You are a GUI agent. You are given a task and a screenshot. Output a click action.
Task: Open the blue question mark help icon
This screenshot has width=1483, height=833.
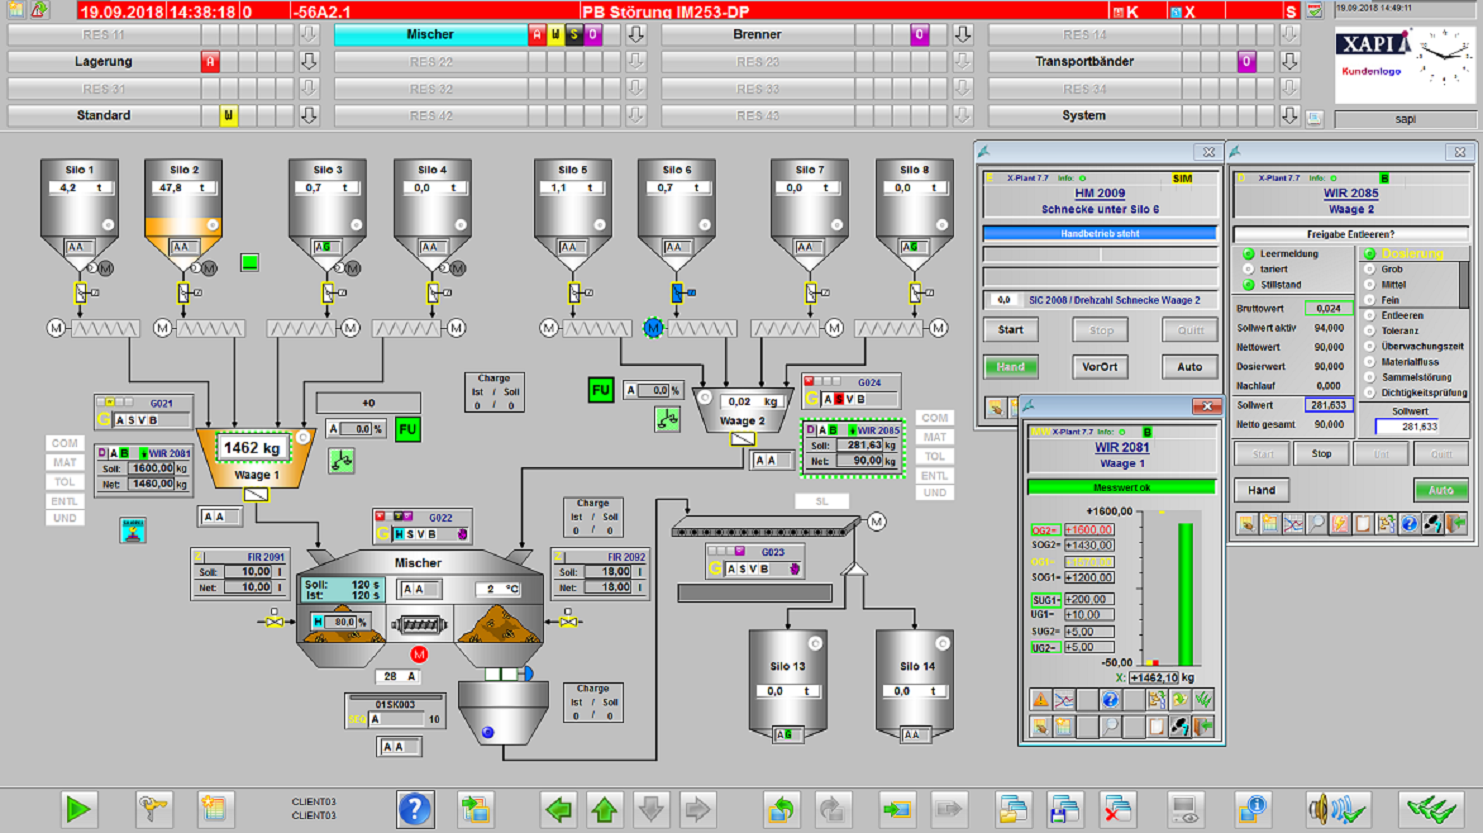414,809
